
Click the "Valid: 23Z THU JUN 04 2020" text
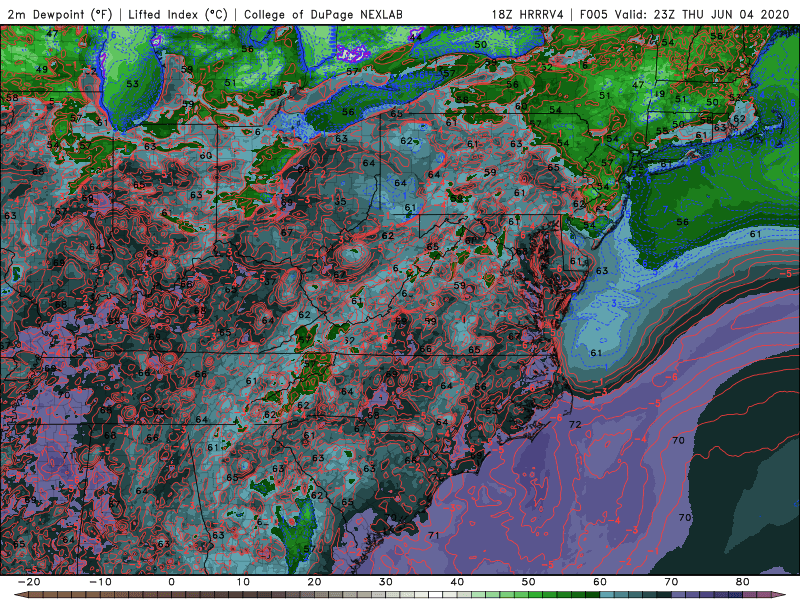(x=702, y=15)
